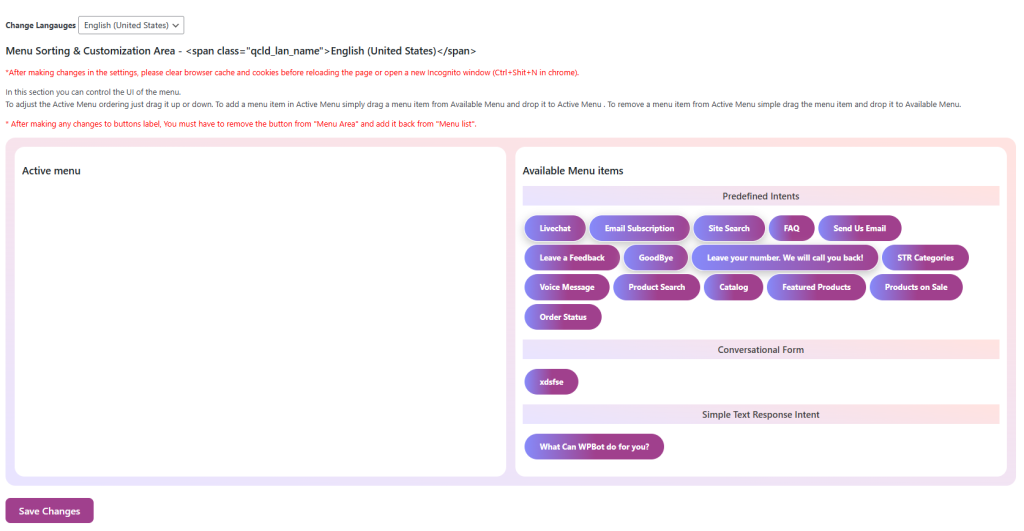Screen dimensions: 1024x531
Task: Click the xdsfse conversational form item
Action: click(551, 382)
